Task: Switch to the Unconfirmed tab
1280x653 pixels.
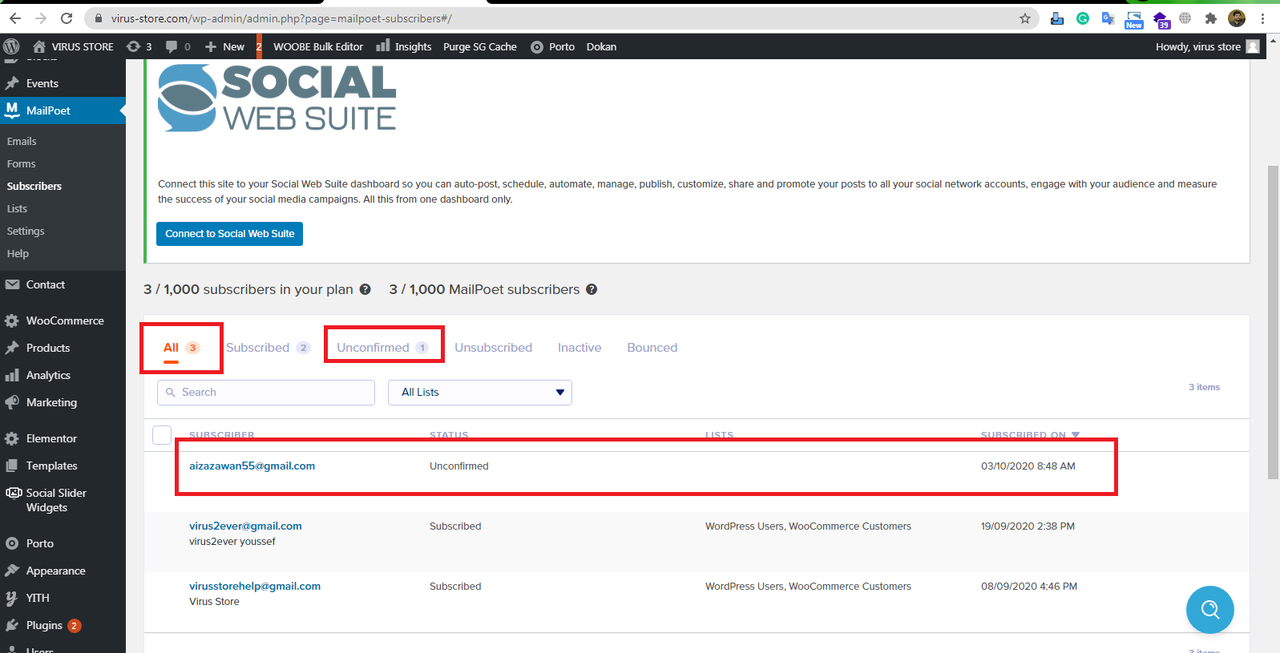Action: pyautogui.click(x=383, y=348)
